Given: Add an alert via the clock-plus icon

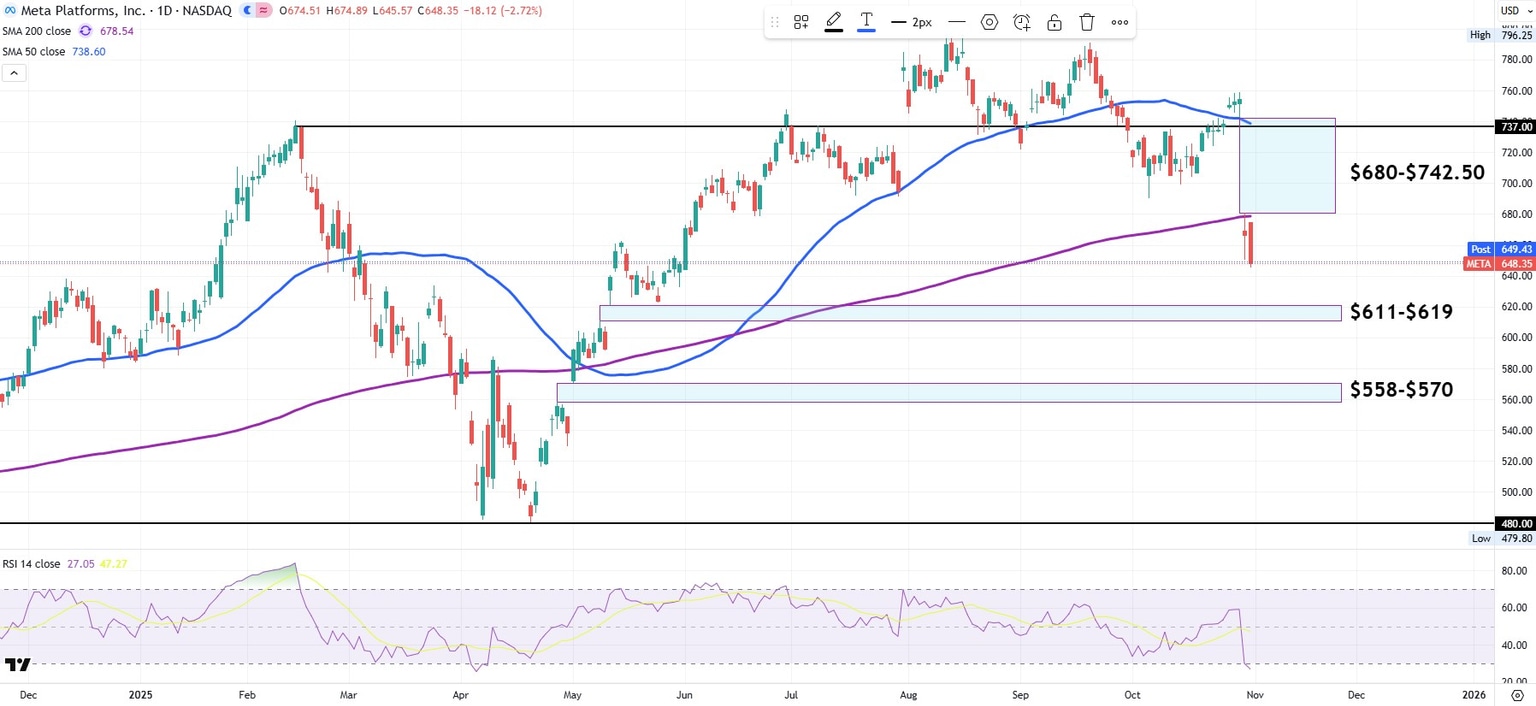Looking at the screenshot, I should [1022, 21].
